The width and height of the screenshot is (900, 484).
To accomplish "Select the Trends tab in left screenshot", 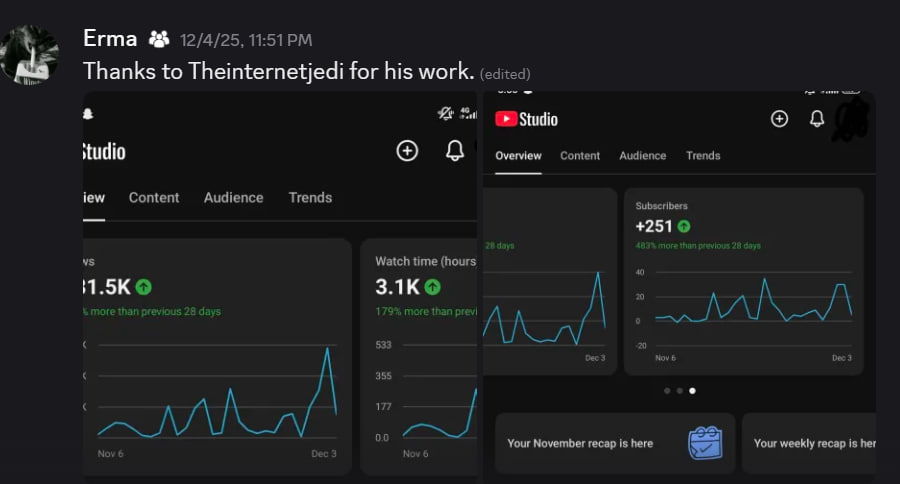I will [x=310, y=198].
